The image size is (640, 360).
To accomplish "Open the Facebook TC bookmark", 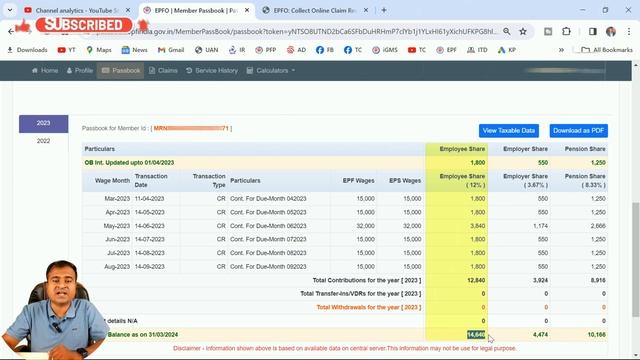I will 353,50.
